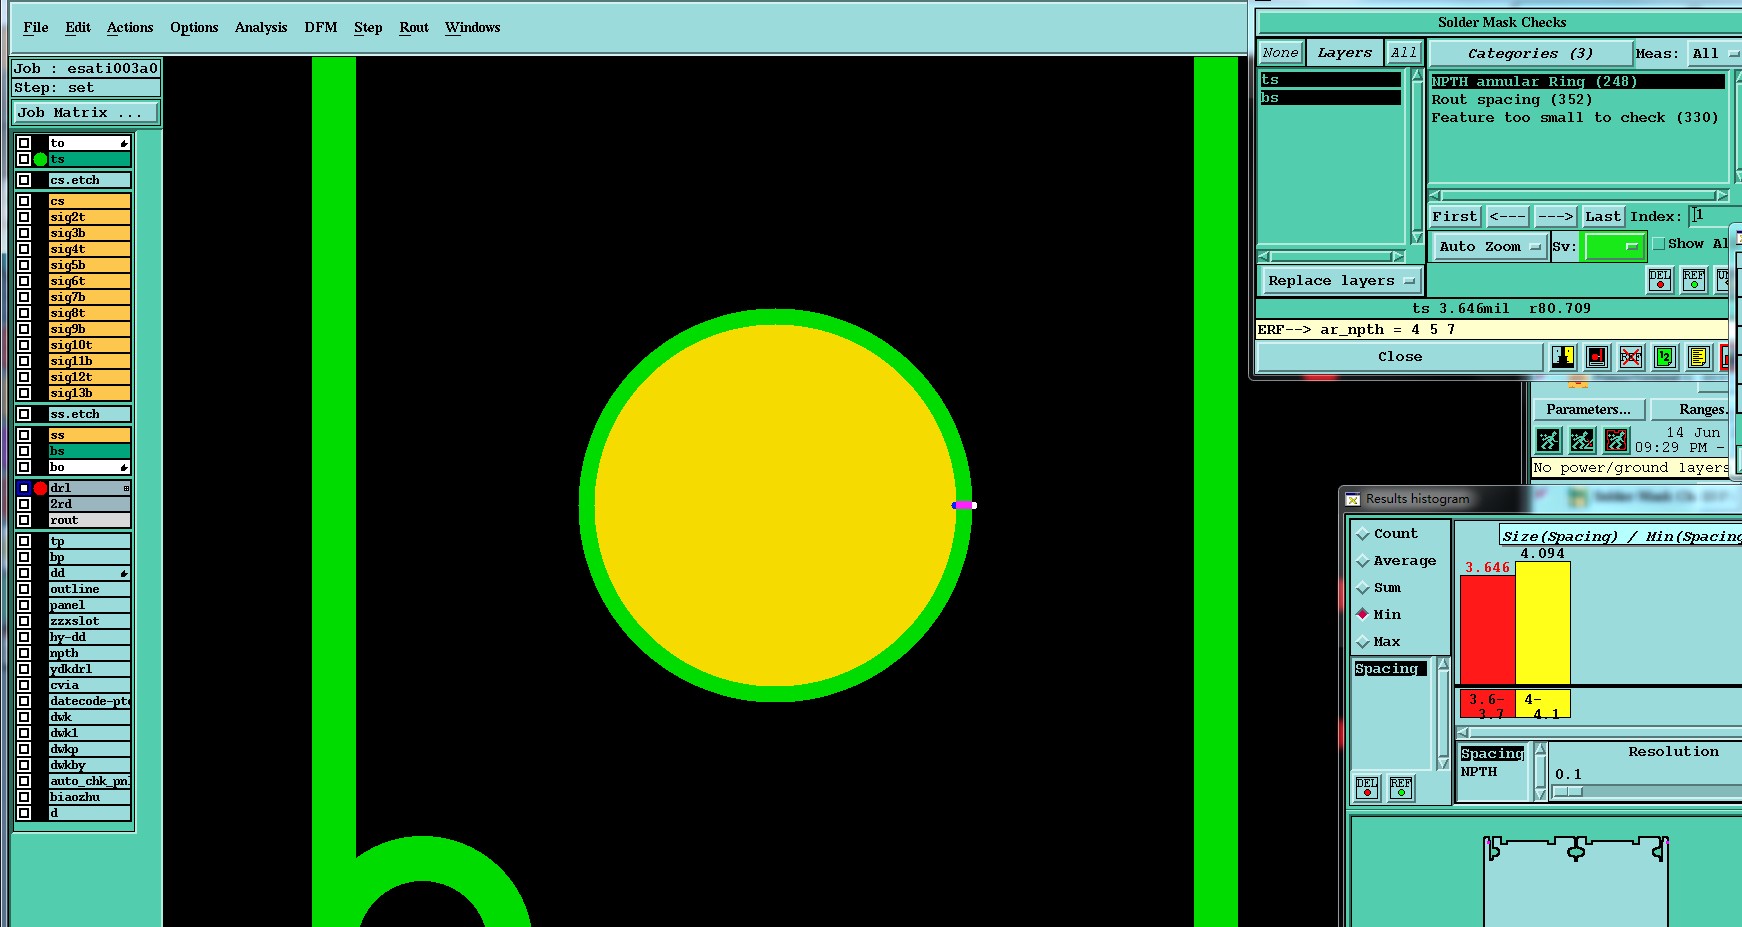Select NPTH item in histogram list
This screenshot has width=1742, height=927.
(x=1479, y=772)
